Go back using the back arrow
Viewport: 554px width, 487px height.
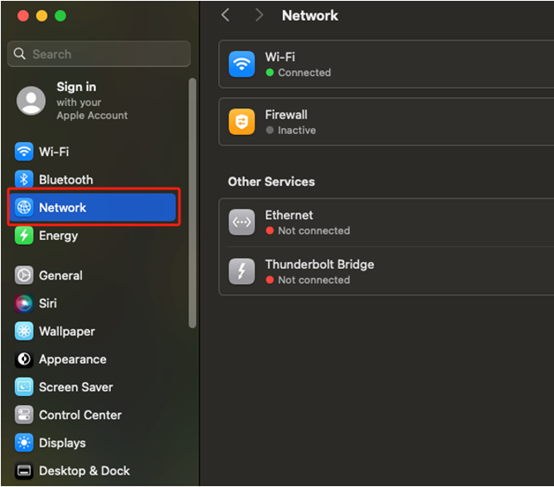225,15
